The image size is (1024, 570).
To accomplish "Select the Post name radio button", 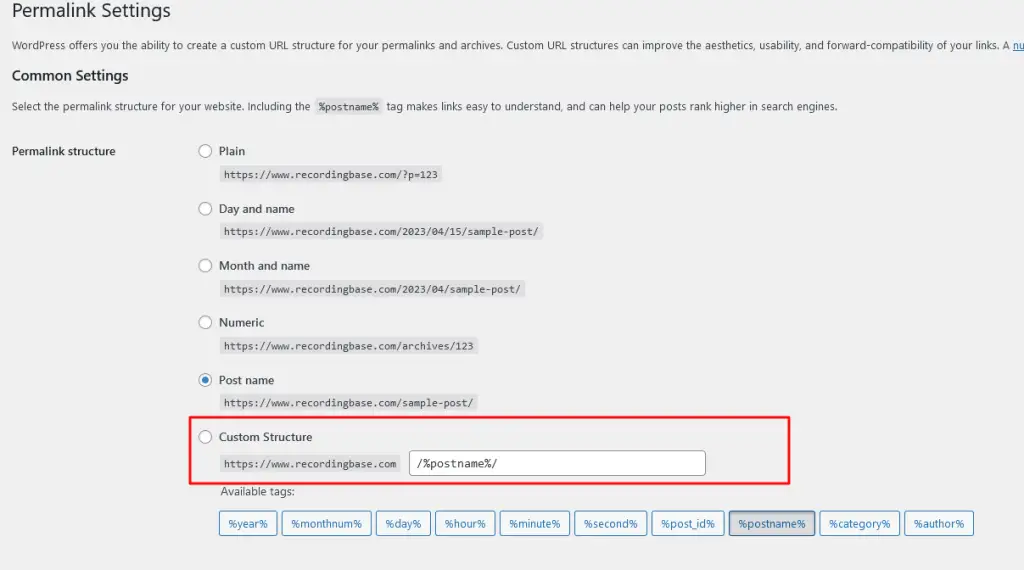I will tap(205, 380).
